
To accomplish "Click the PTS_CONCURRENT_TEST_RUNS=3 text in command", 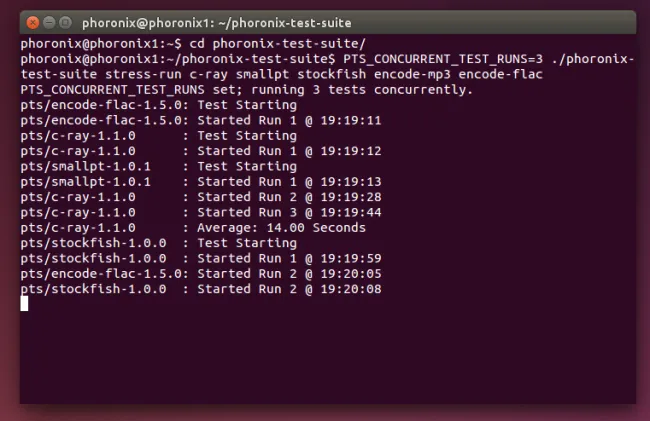I will coord(443,59).
